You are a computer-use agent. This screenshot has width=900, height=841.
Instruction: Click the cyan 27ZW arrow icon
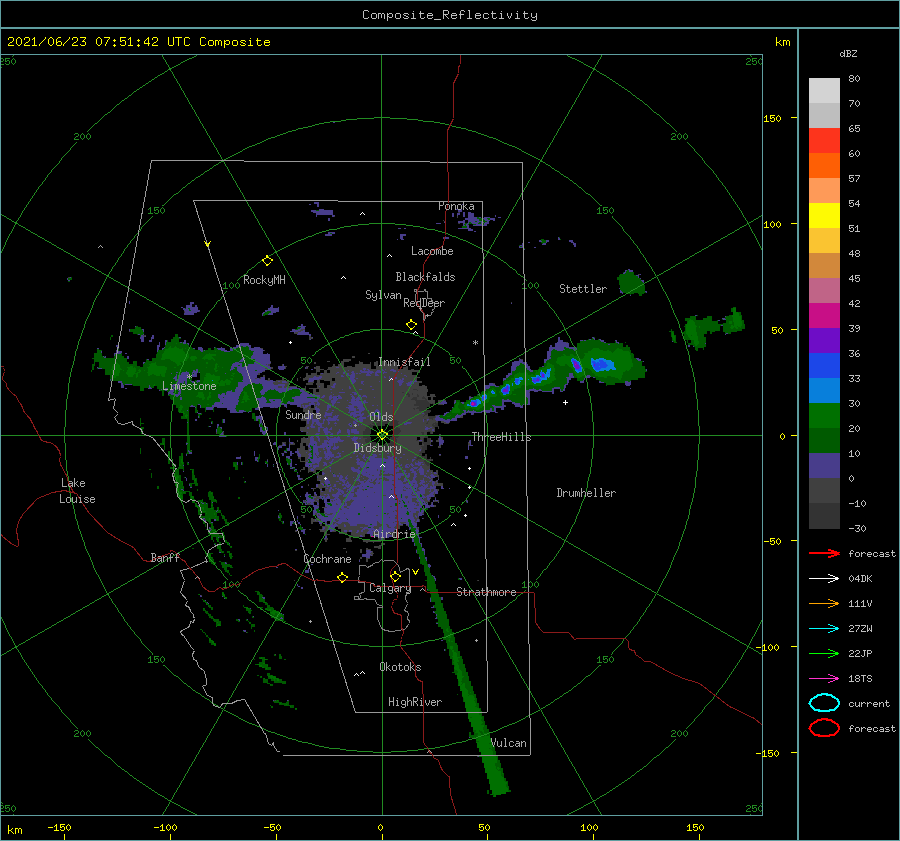pyautogui.click(x=824, y=629)
